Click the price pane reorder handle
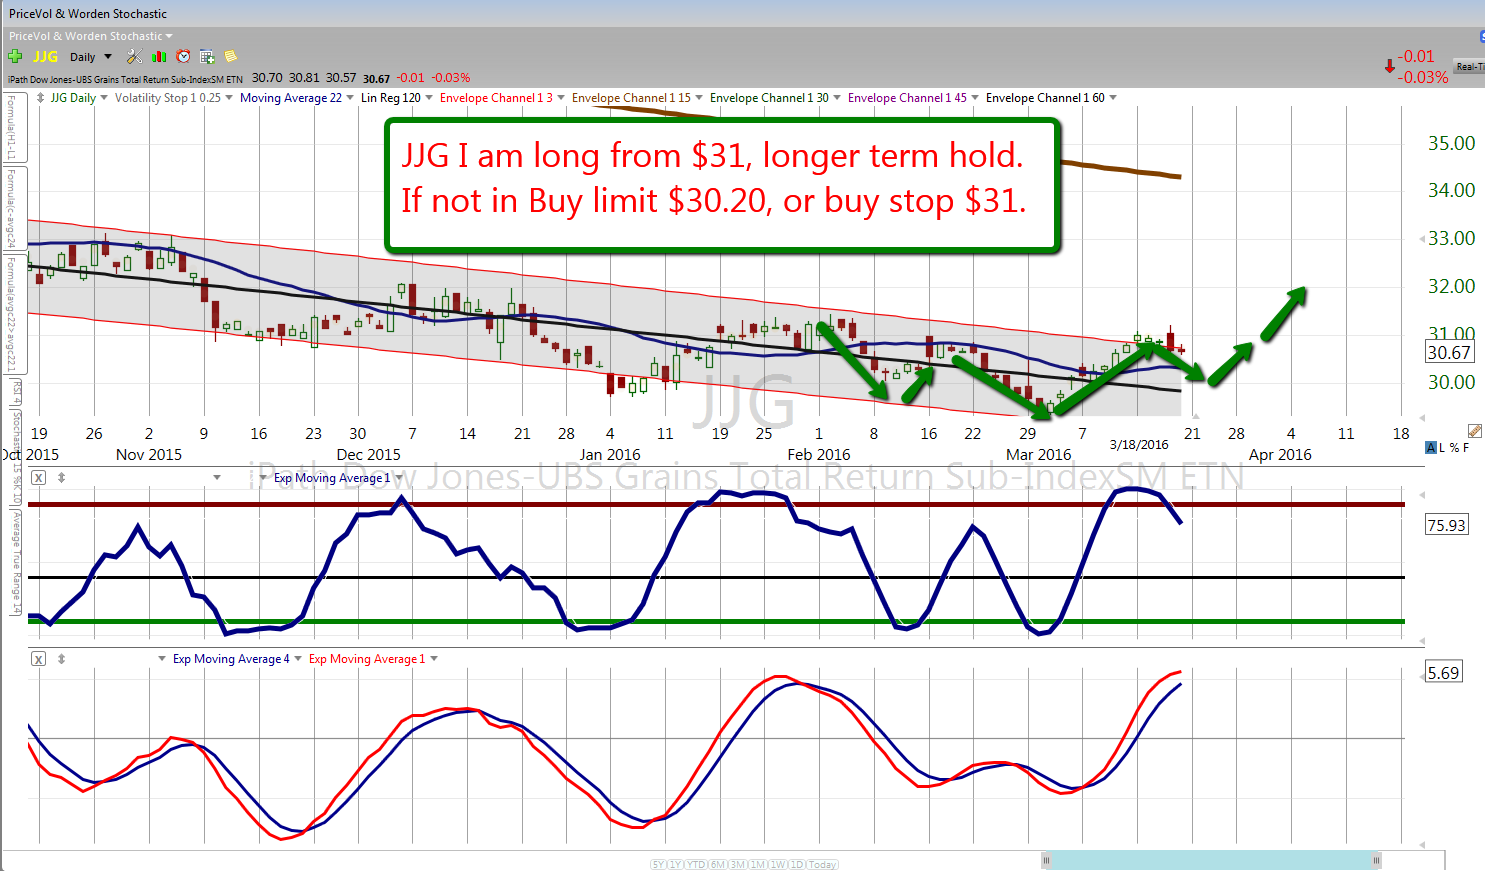The image size is (1485, 871). [x=40, y=98]
